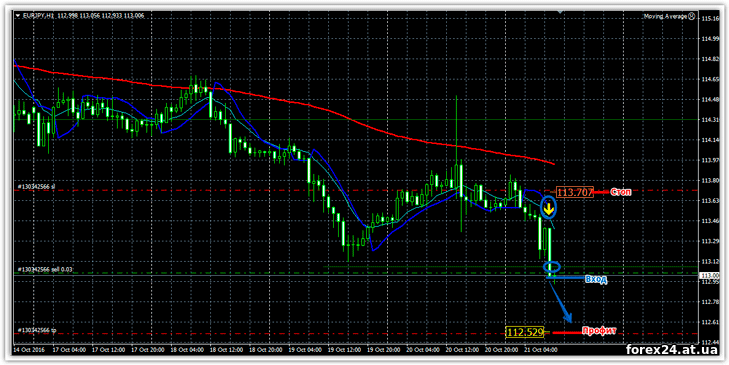Click the 115.16 price axis label
The width and height of the screenshot is (729, 365).
coord(711,19)
